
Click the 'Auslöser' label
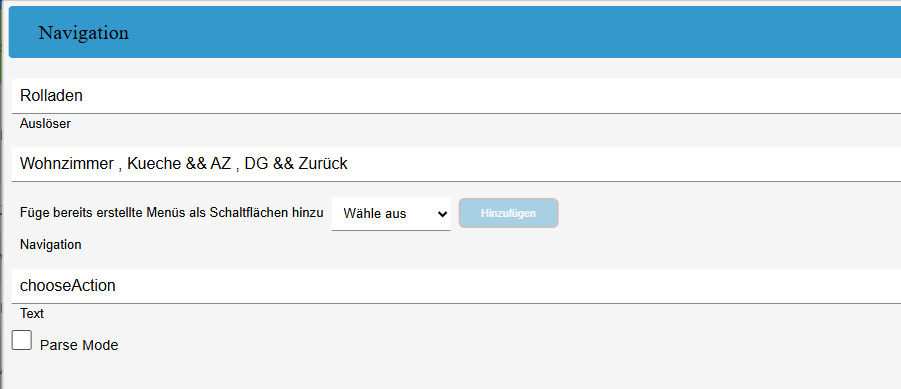pos(45,124)
